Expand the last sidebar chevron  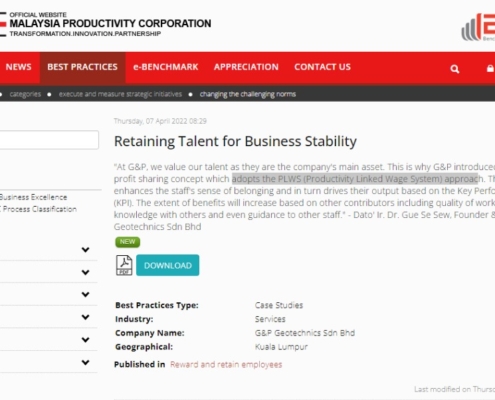pos(86,362)
